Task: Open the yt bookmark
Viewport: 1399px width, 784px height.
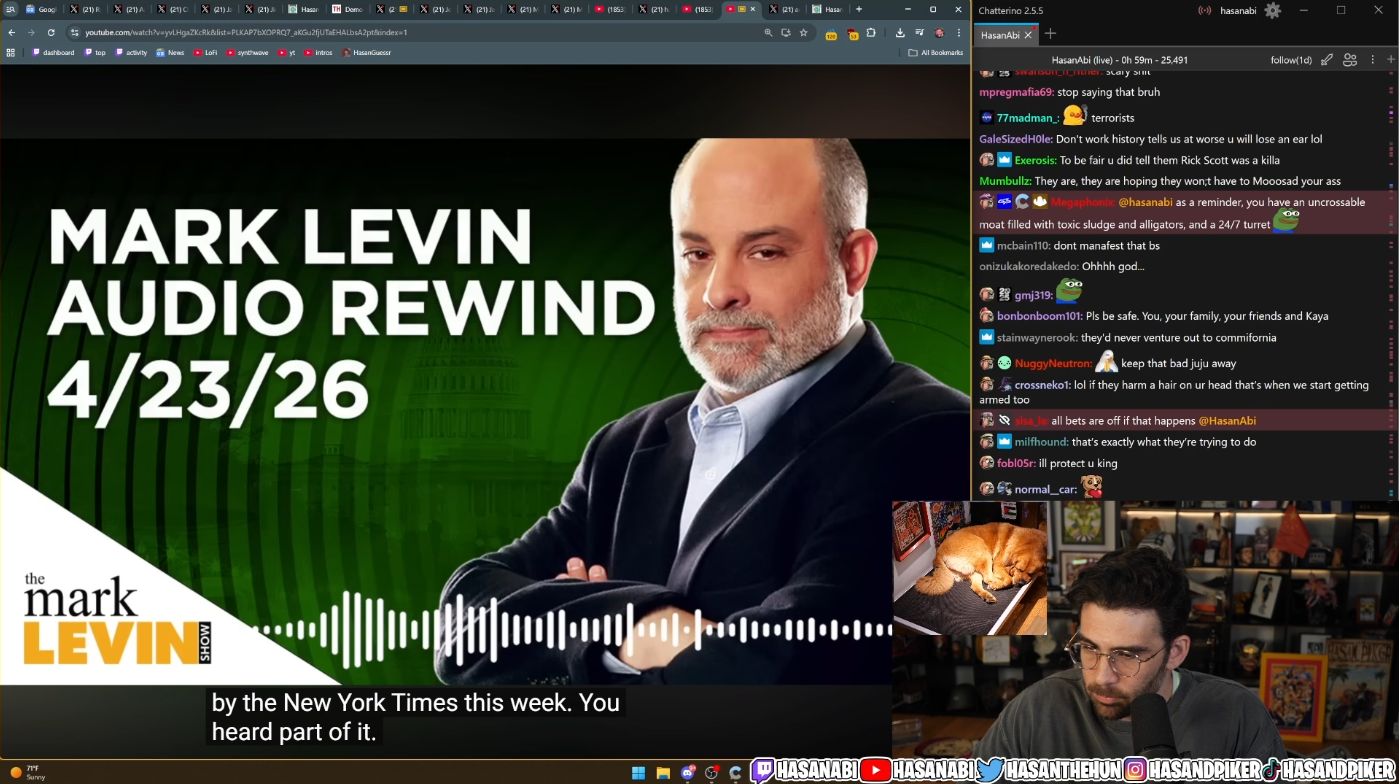Action: click(x=286, y=52)
